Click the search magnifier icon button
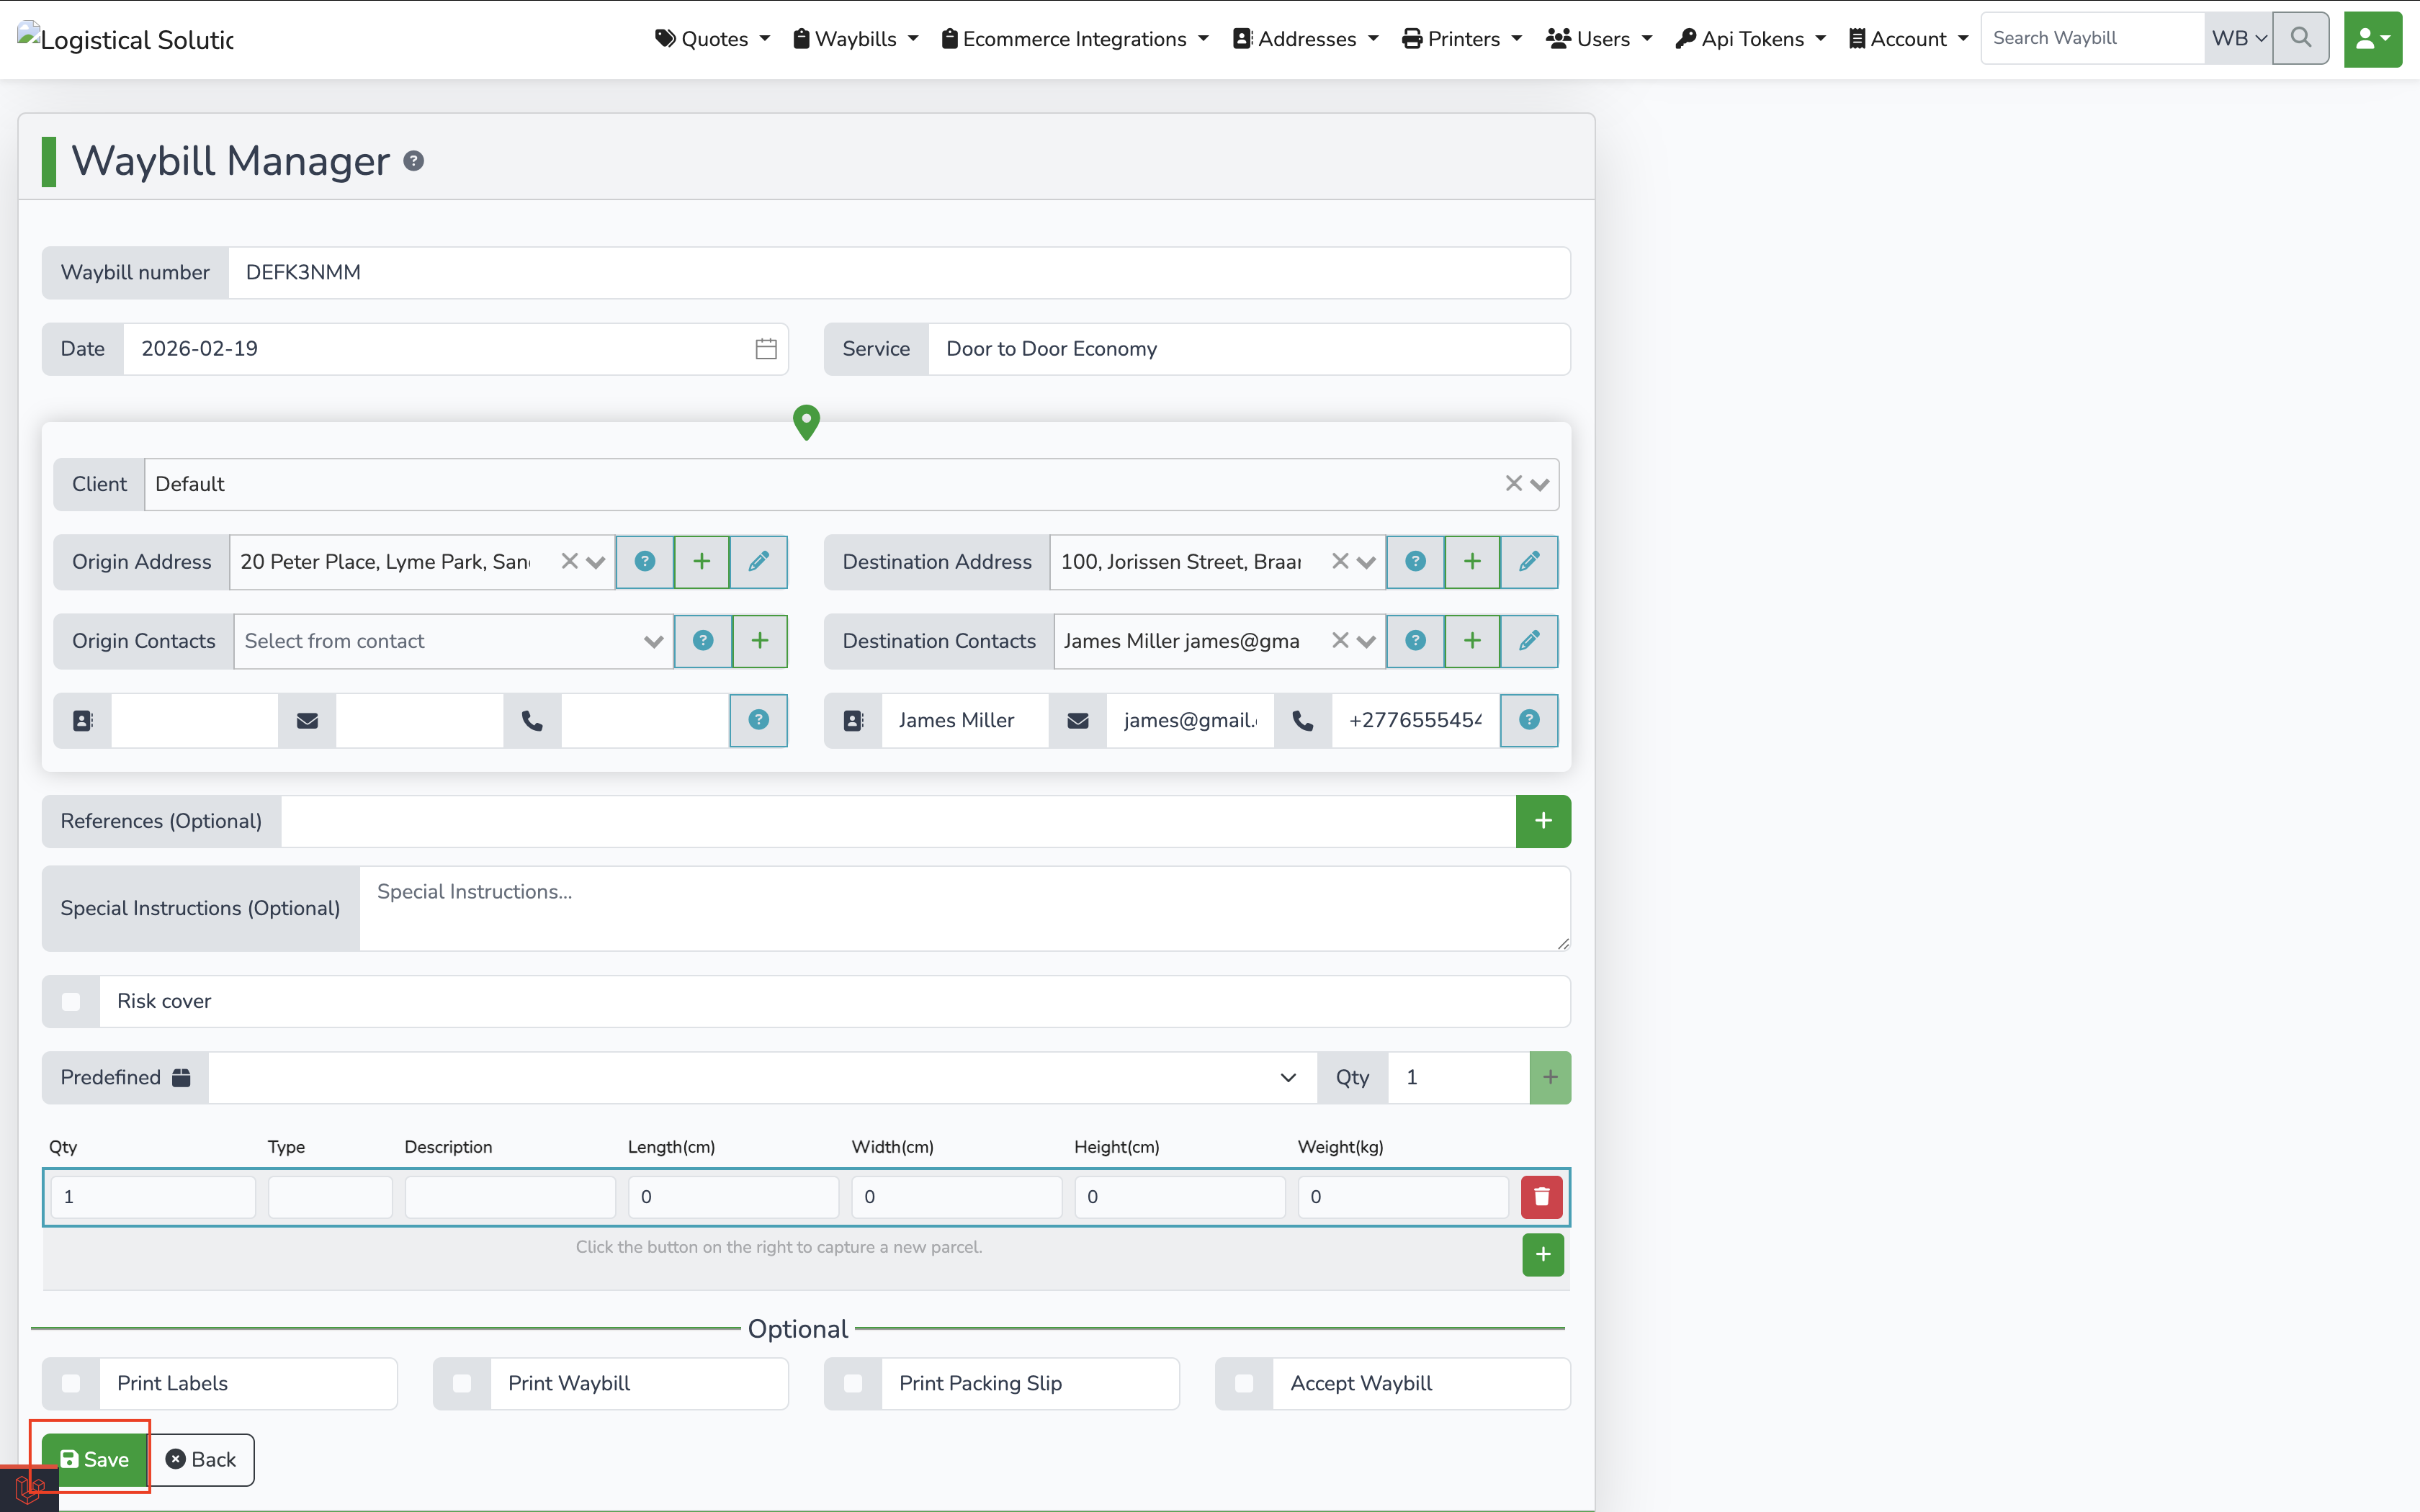This screenshot has width=2420, height=1512. point(2300,38)
